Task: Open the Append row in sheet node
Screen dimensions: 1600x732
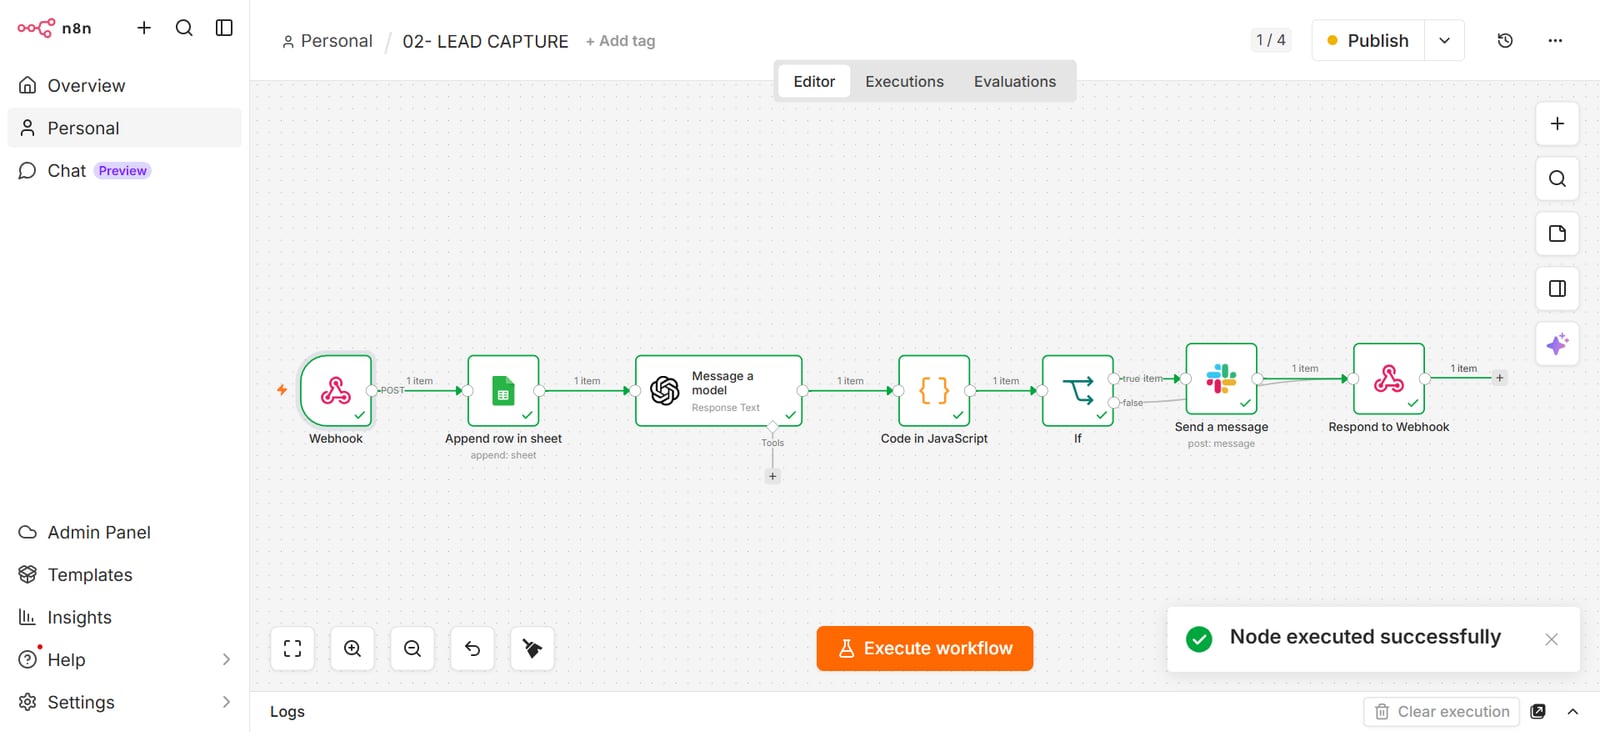Action: [503, 391]
